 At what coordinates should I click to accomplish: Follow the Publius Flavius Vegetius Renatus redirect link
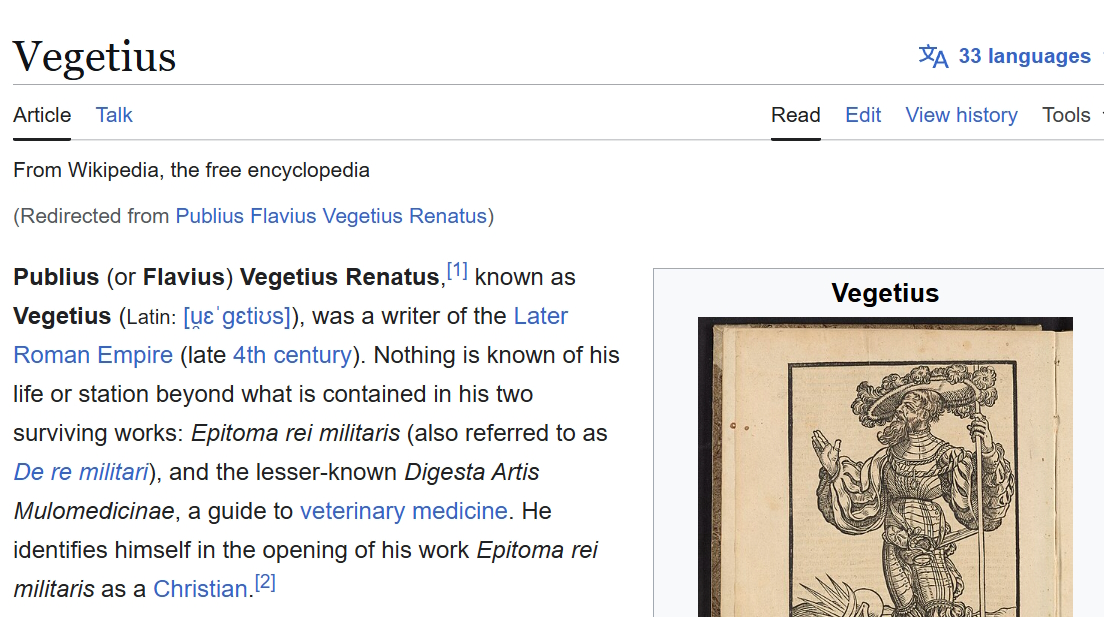(x=332, y=216)
